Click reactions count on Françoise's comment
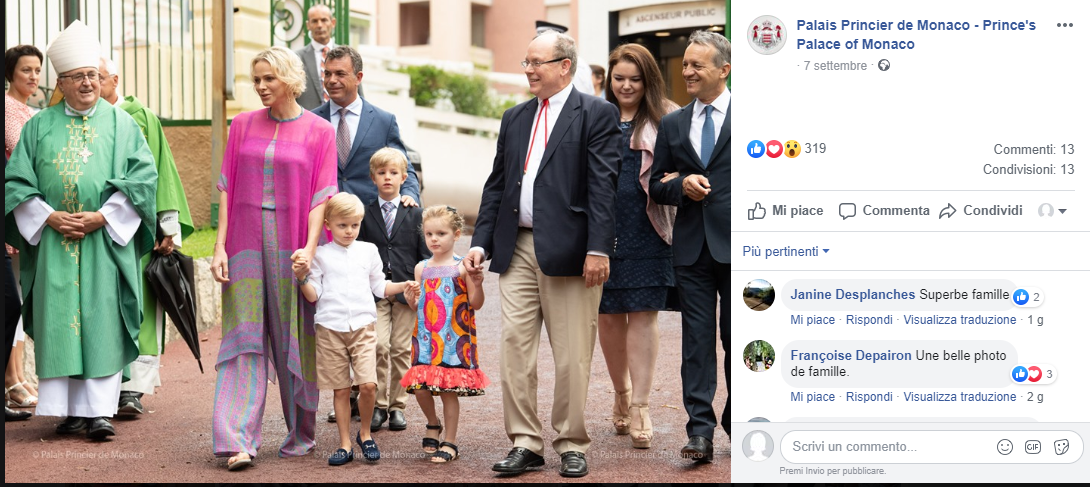The image size is (1090, 487). (1034, 374)
